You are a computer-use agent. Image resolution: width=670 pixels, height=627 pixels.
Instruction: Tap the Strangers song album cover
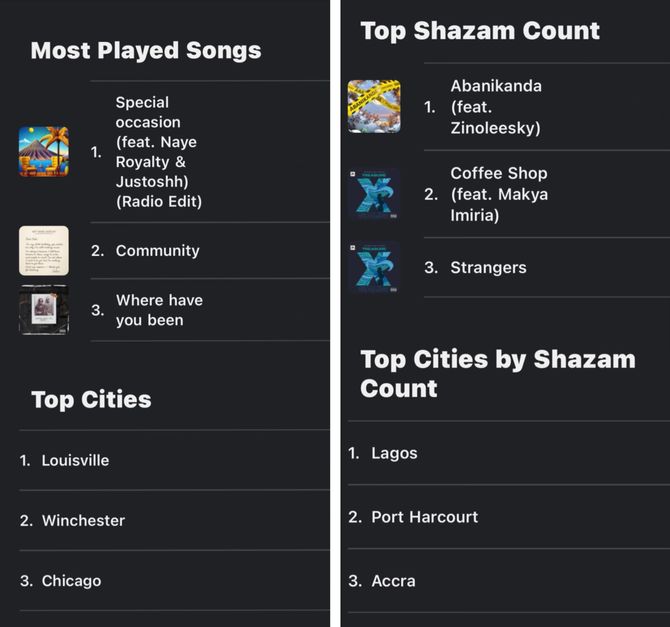click(x=374, y=268)
